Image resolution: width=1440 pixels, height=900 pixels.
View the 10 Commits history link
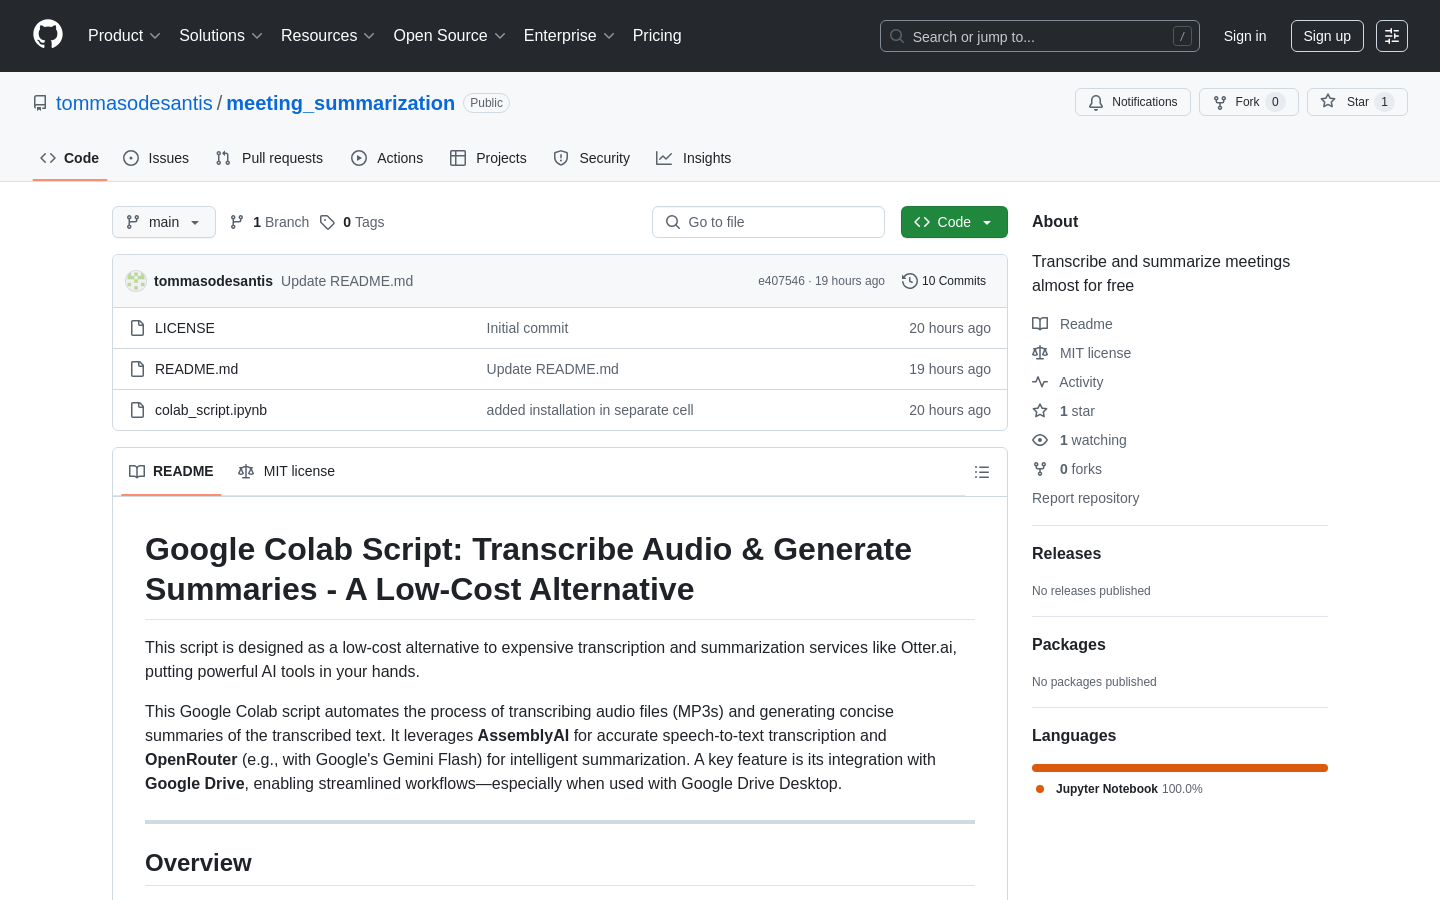pyautogui.click(x=944, y=281)
